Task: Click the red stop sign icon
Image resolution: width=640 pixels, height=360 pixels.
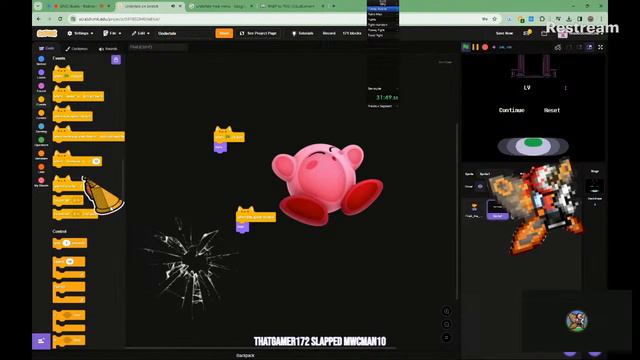Action: click(485, 47)
